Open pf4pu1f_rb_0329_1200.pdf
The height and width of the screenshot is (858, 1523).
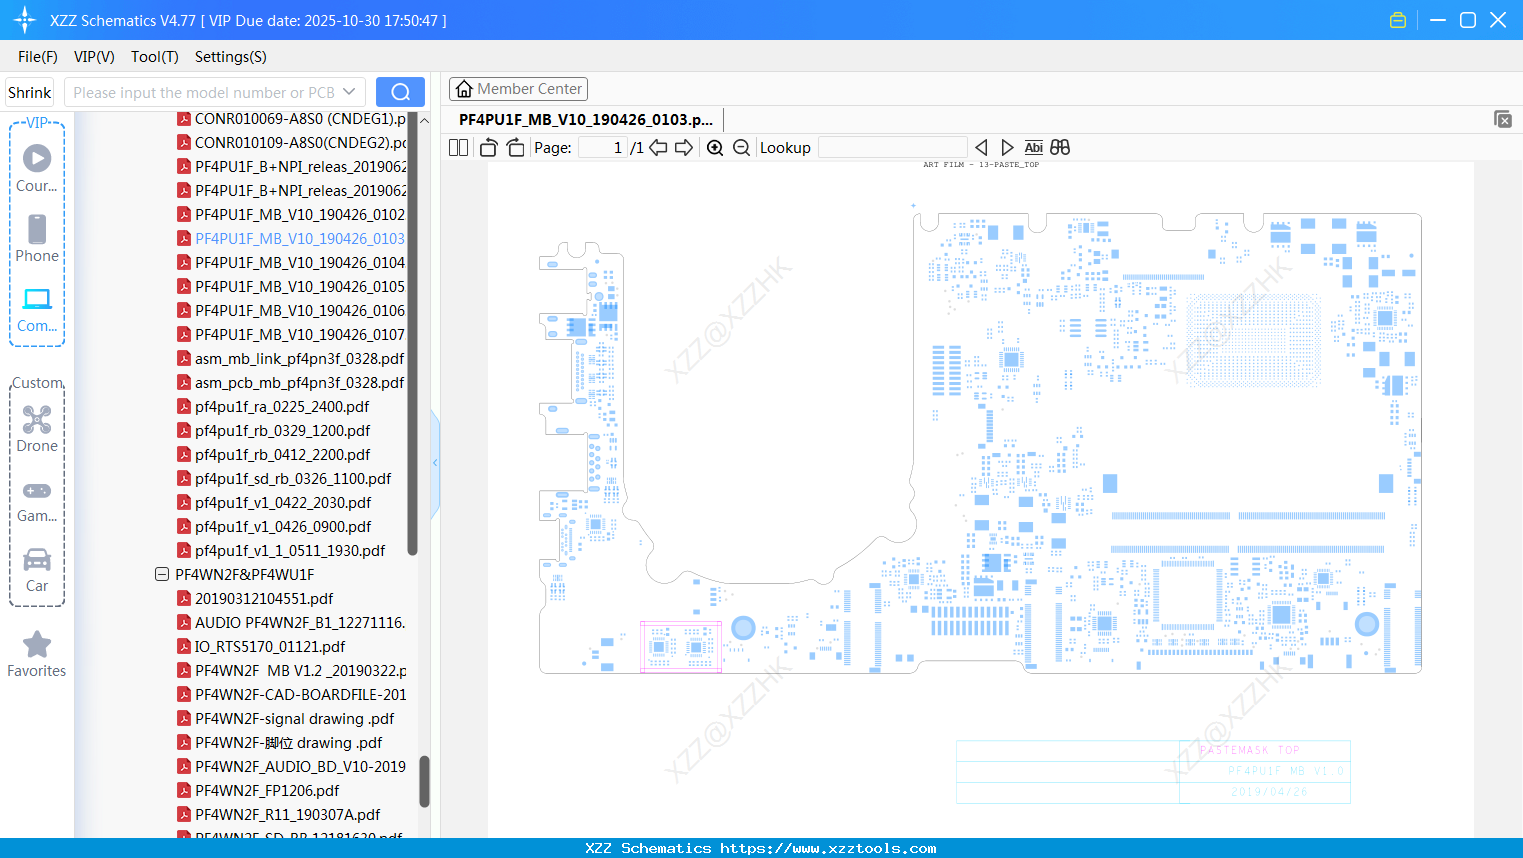283,431
